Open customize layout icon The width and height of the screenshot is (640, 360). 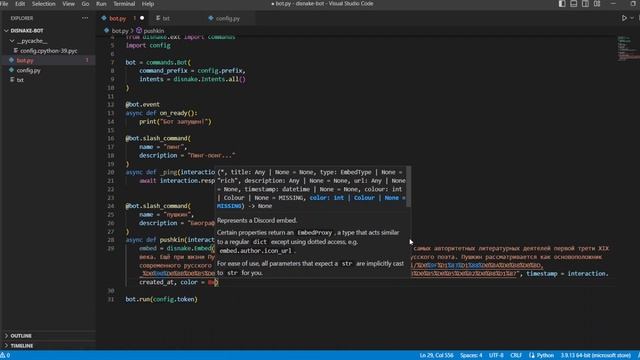(x=597, y=4)
